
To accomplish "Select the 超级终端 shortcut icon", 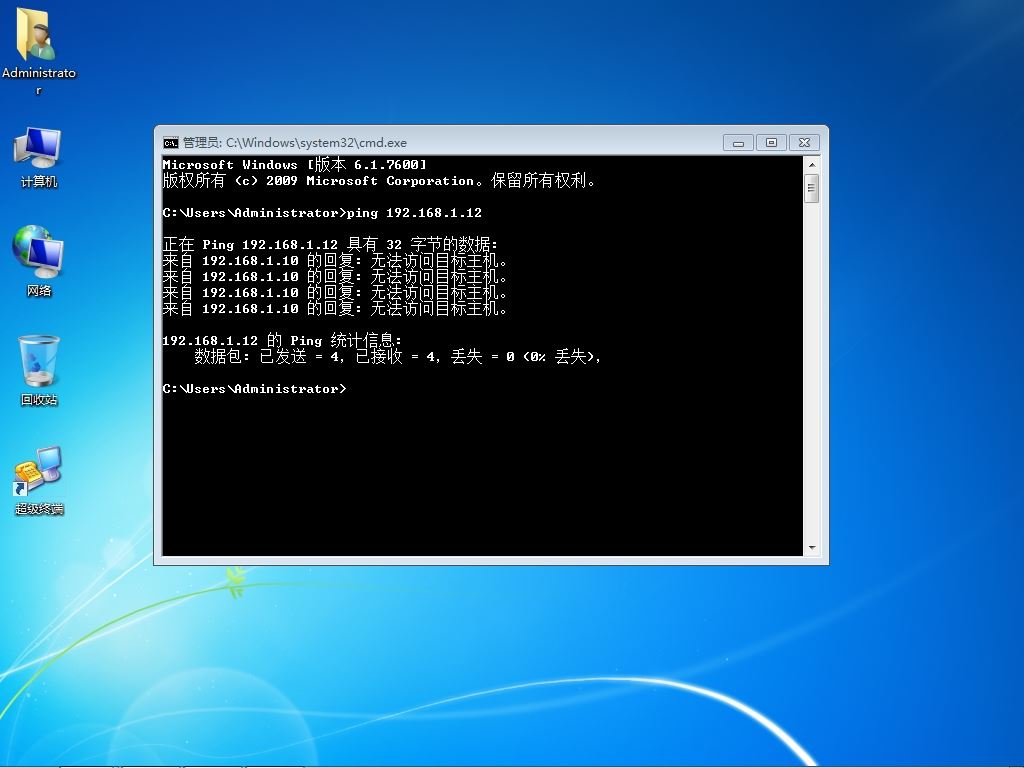I will click(x=39, y=481).
